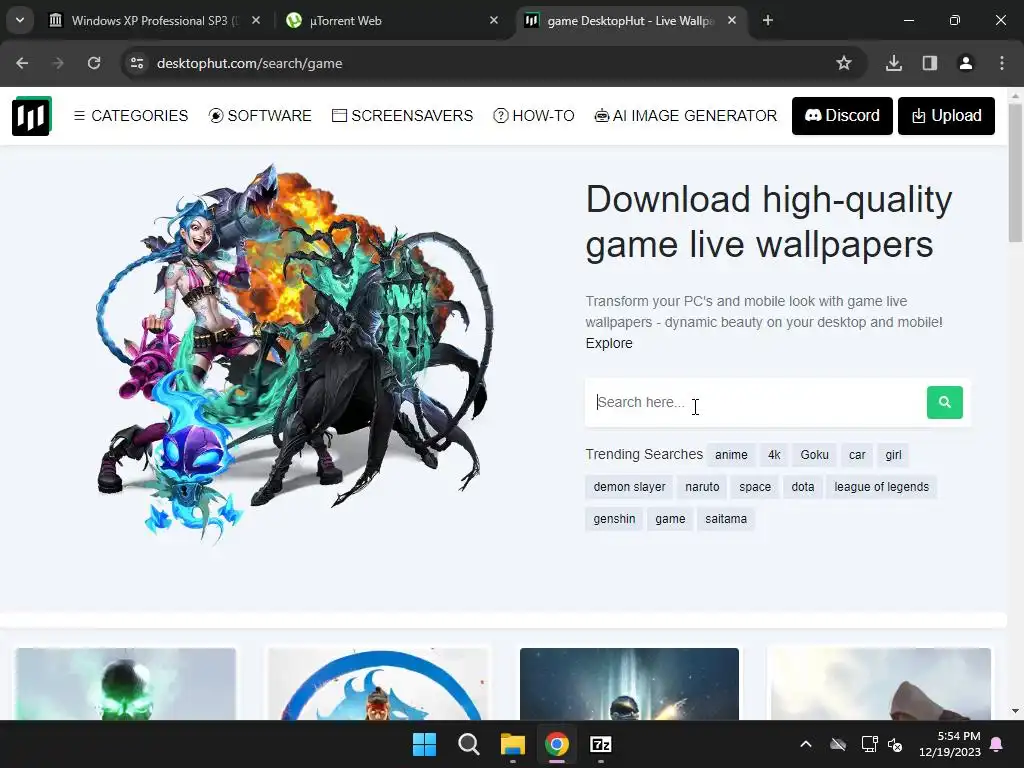The image size is (1024, 768).
Task: Select trending search 'Goku'
Action: click(x=814, y=455)
